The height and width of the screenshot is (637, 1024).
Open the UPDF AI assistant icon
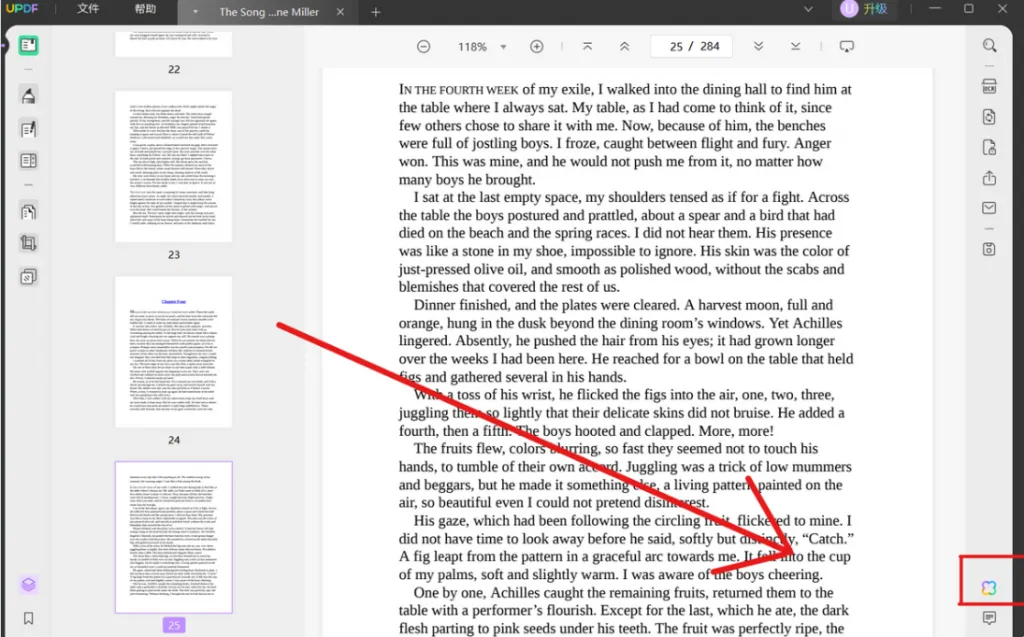tap(989, 588)
